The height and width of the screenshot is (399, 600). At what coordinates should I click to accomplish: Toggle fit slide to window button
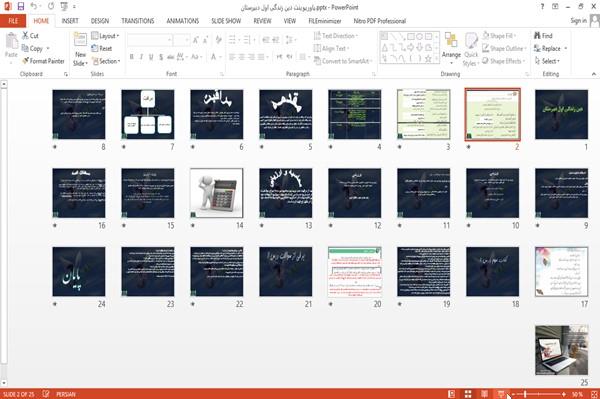pyautogui.click(x=594, y=394)
